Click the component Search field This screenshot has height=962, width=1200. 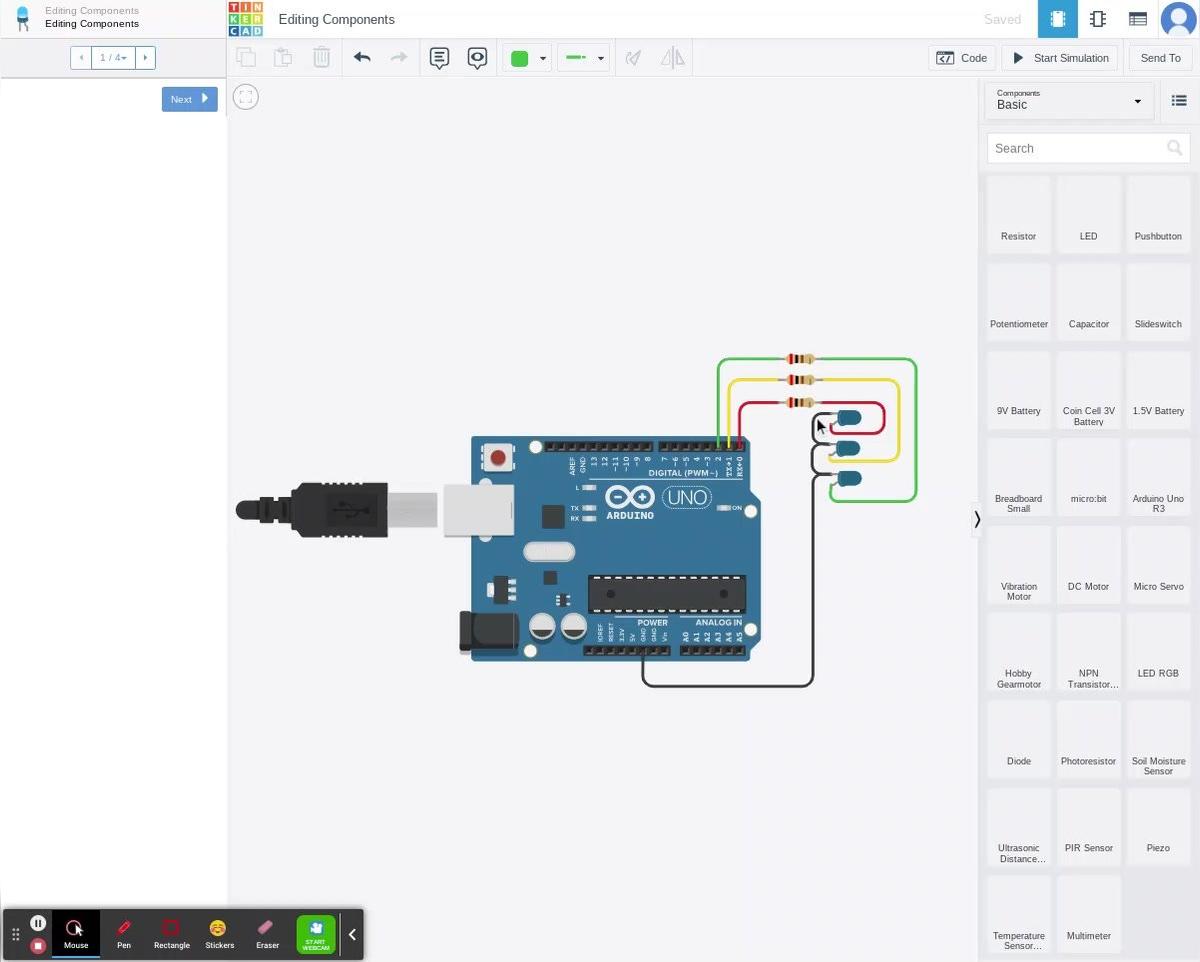pos(1089,148)
